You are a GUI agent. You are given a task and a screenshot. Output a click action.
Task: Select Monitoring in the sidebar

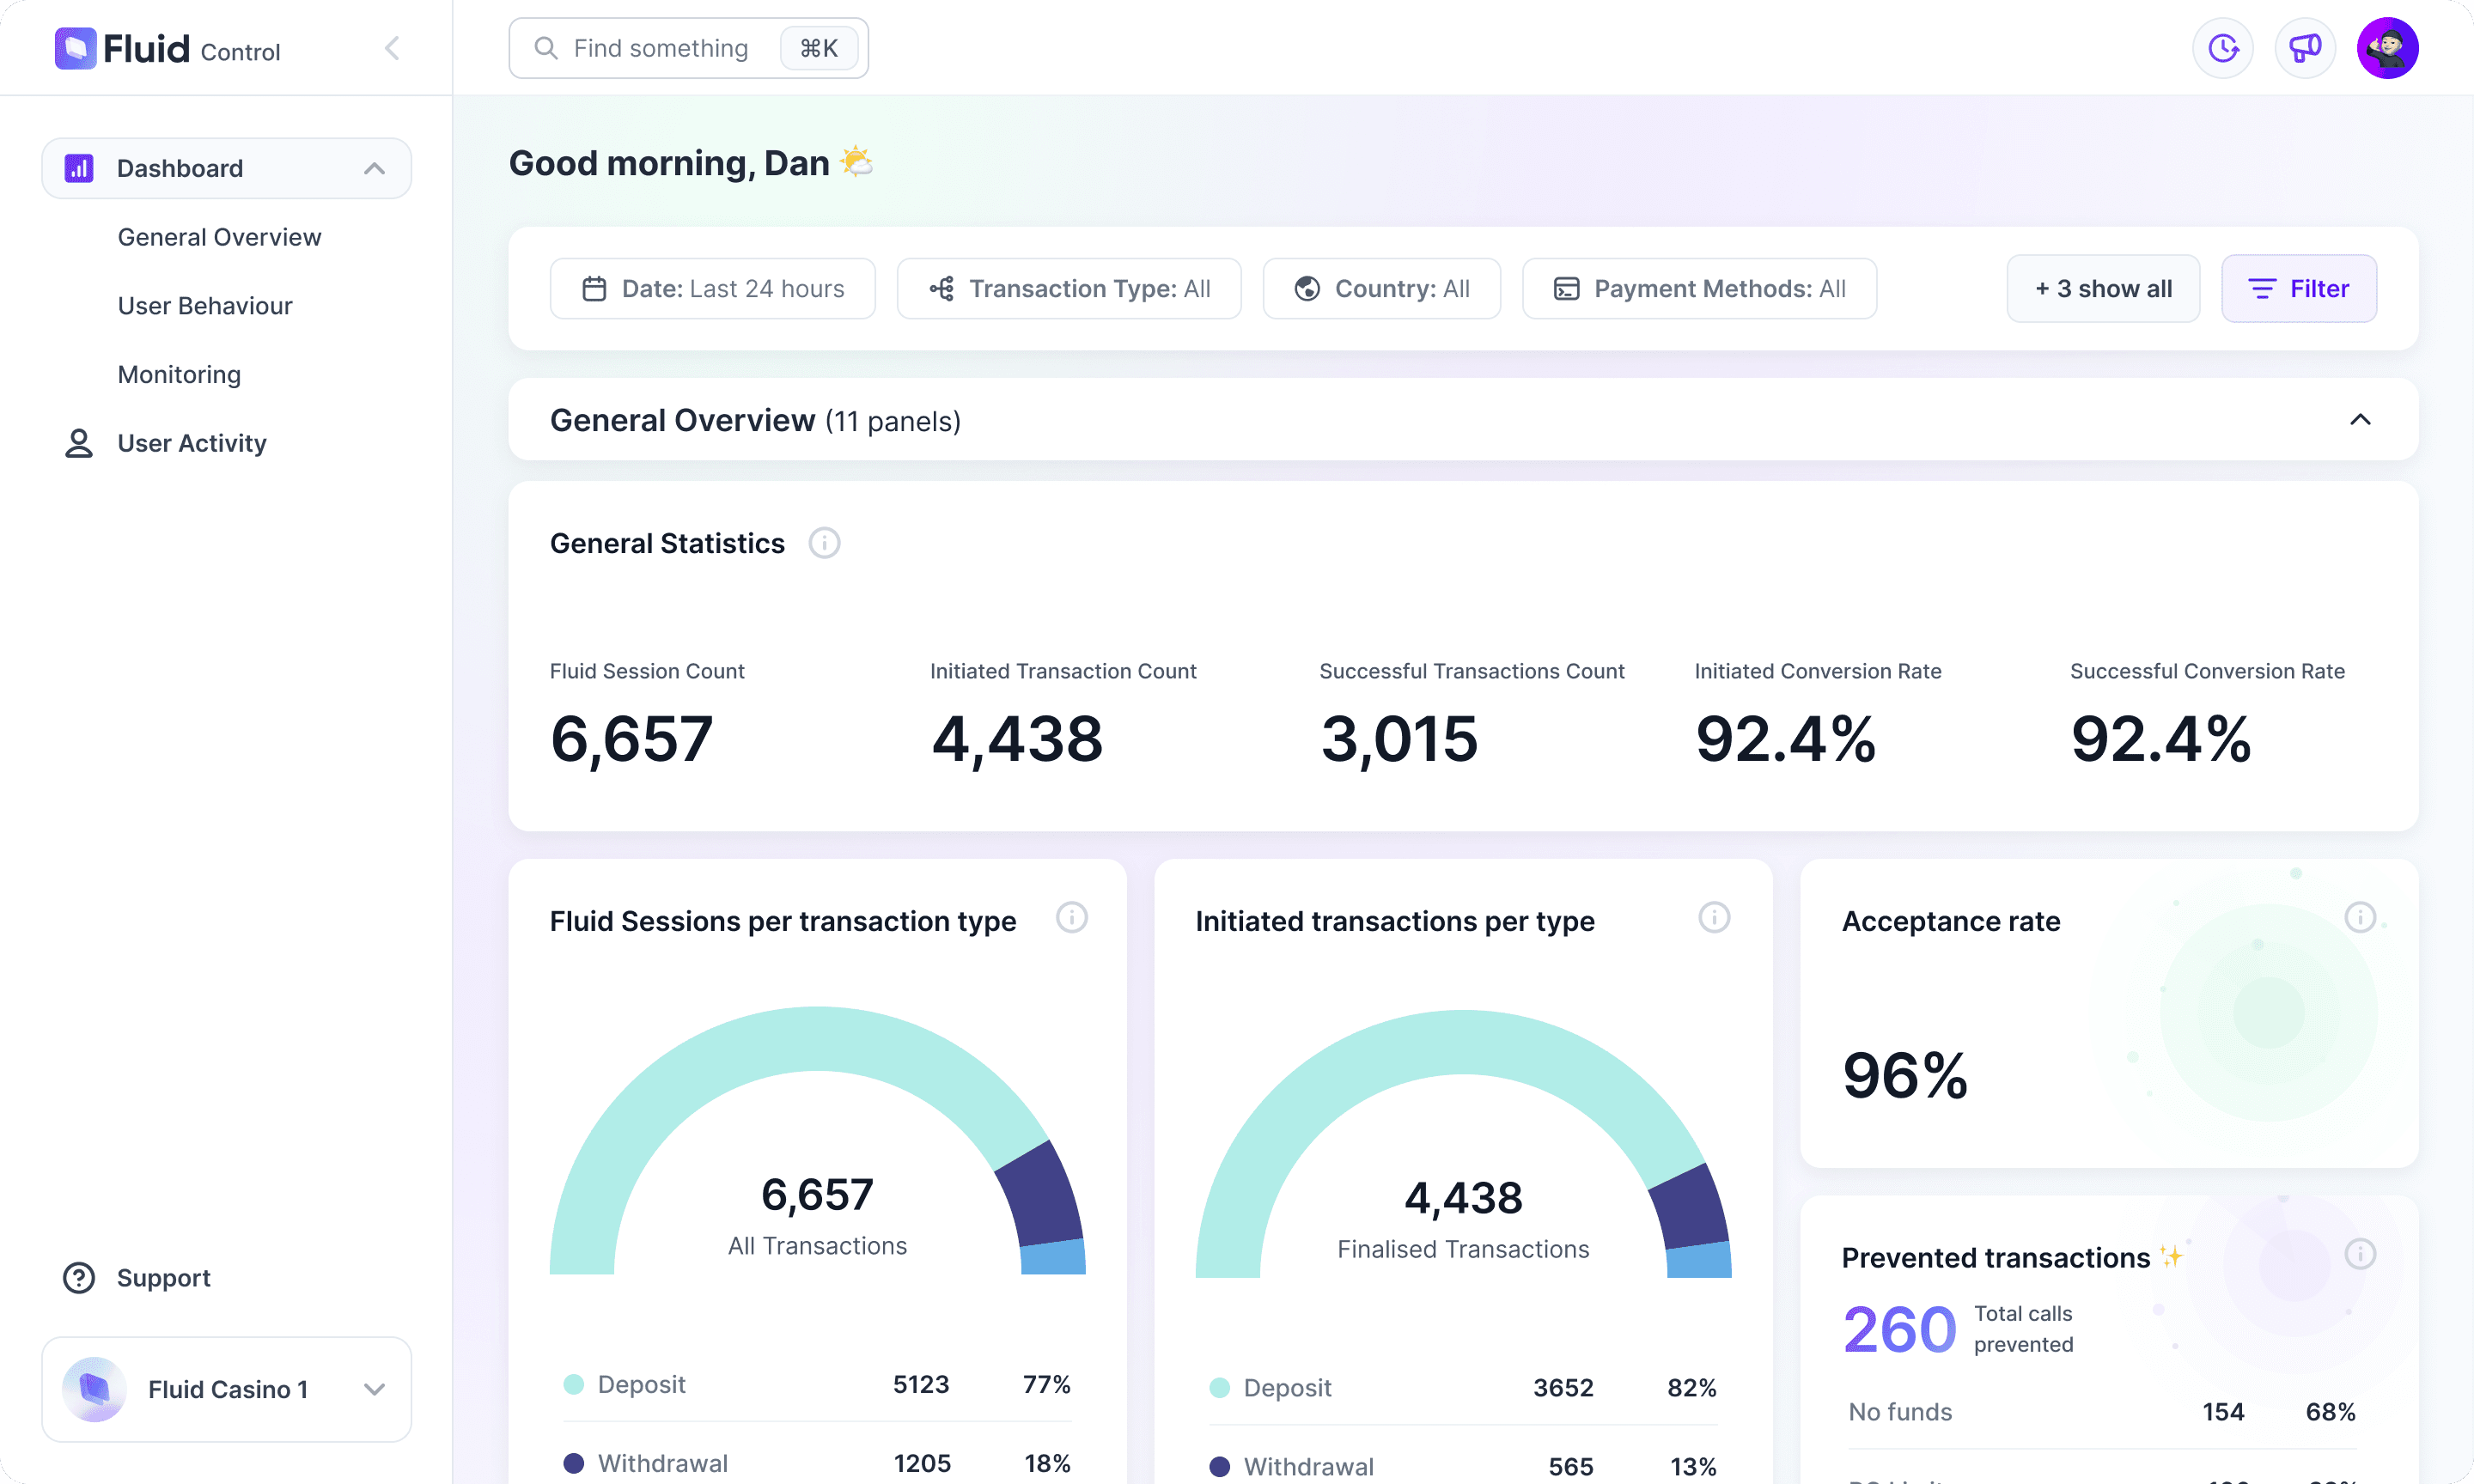[179, 374]
